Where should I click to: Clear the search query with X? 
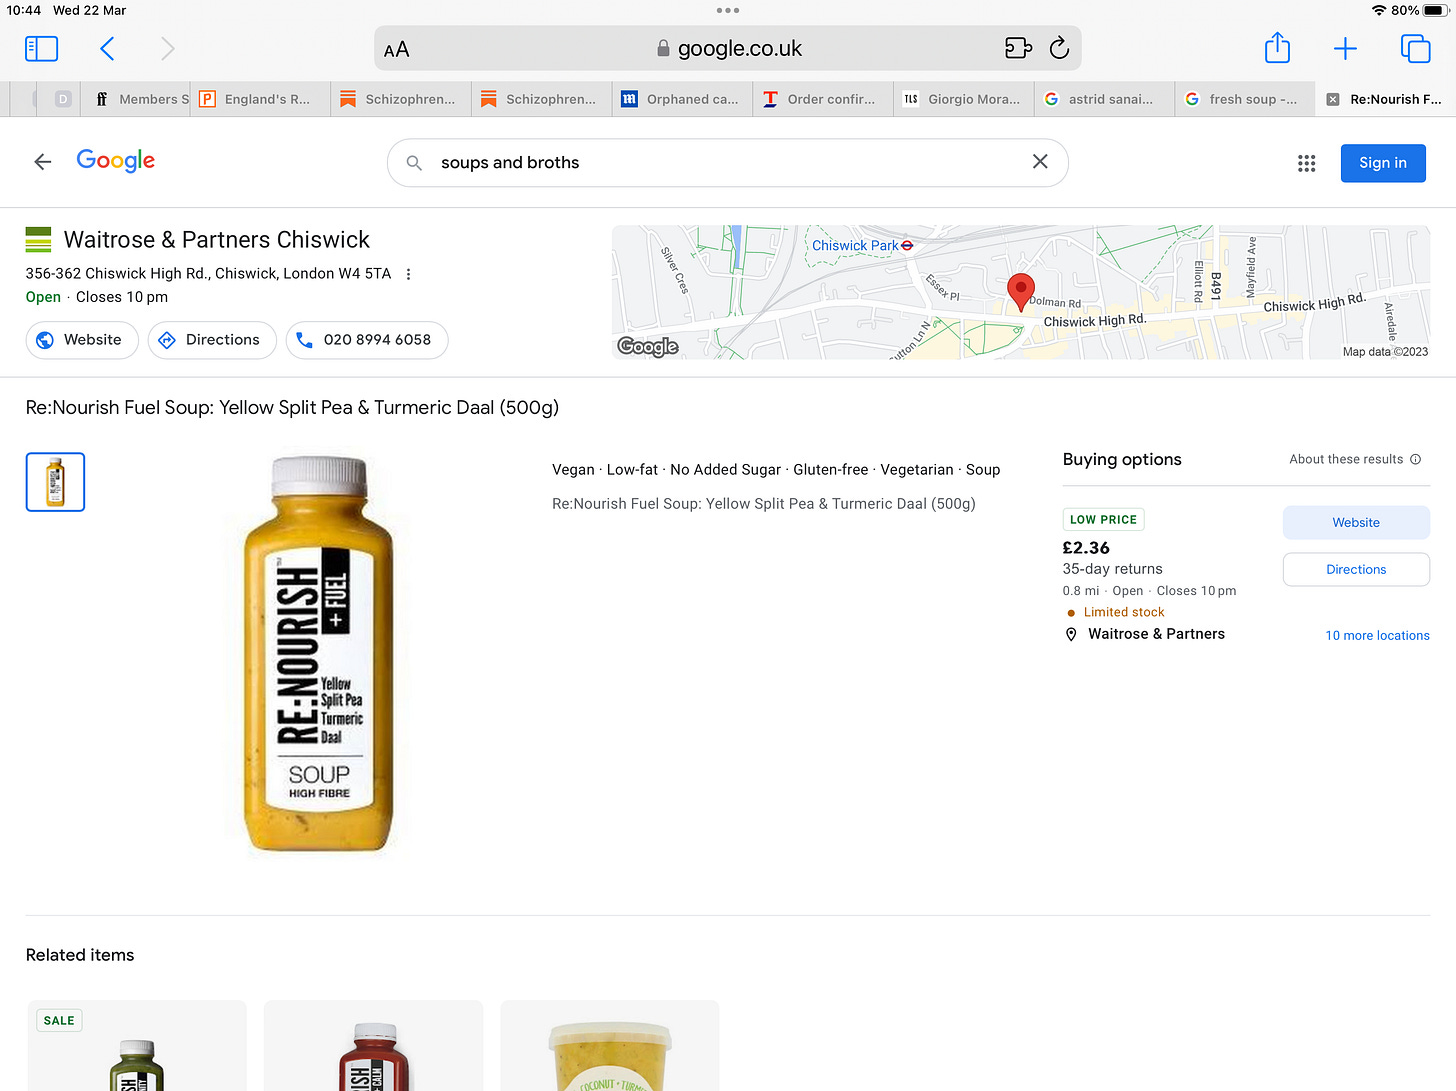pos(1040,162)
